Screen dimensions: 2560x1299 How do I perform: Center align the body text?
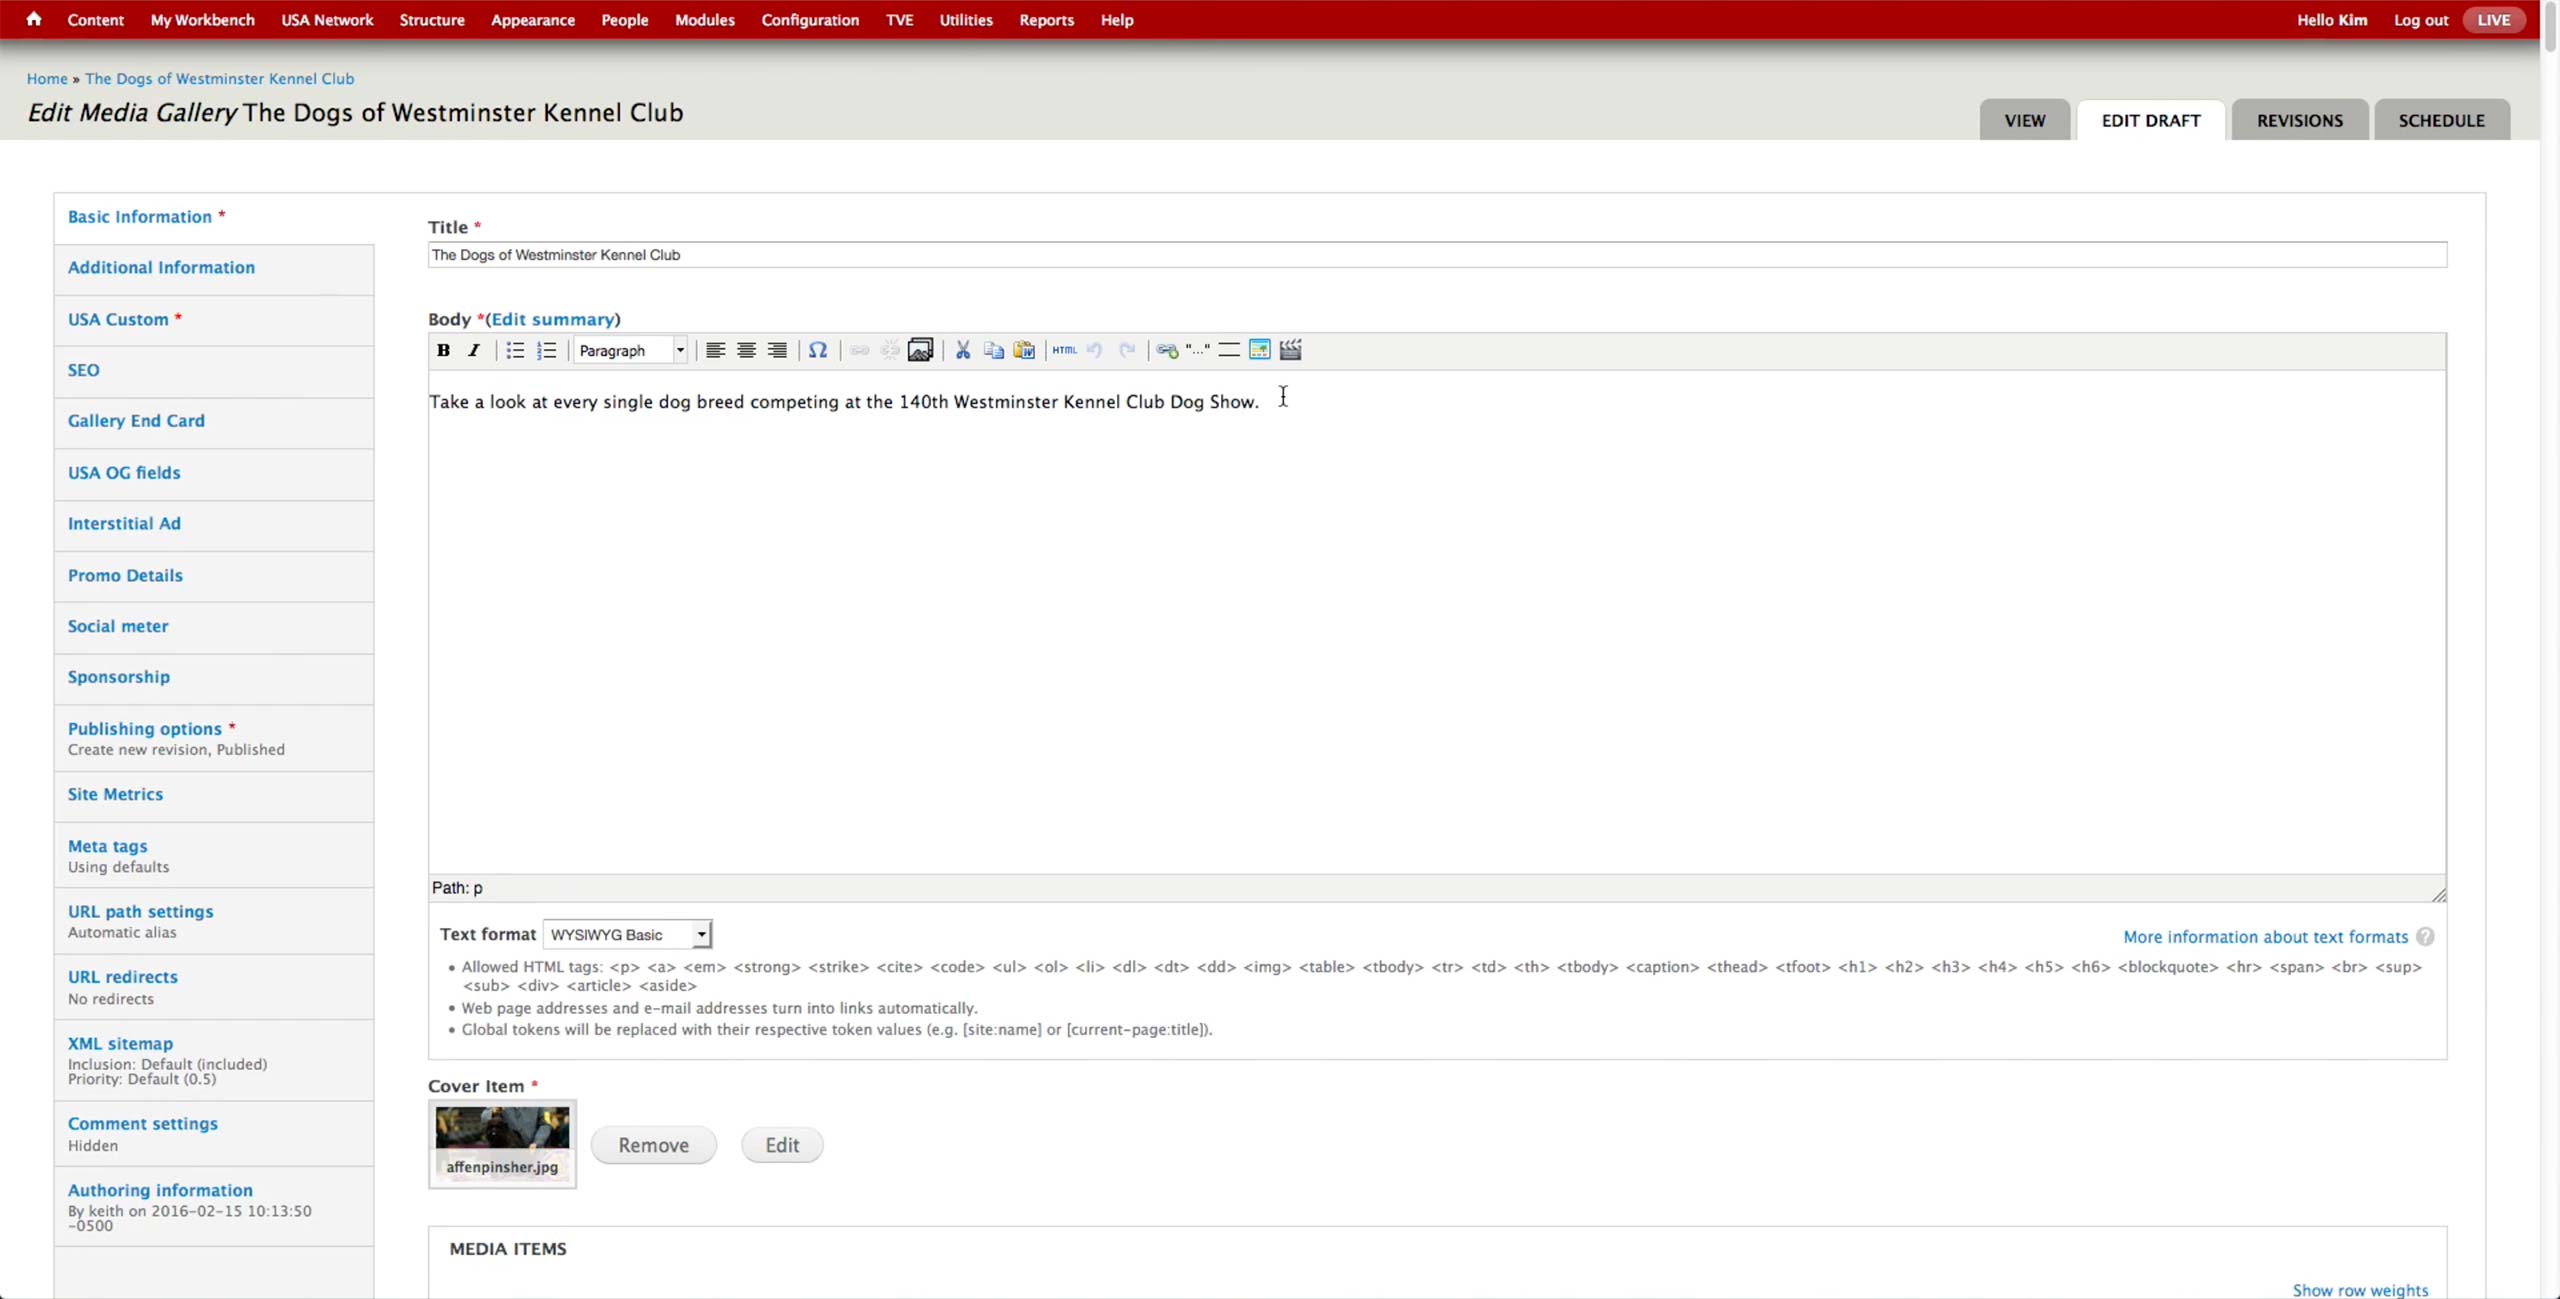746,350
